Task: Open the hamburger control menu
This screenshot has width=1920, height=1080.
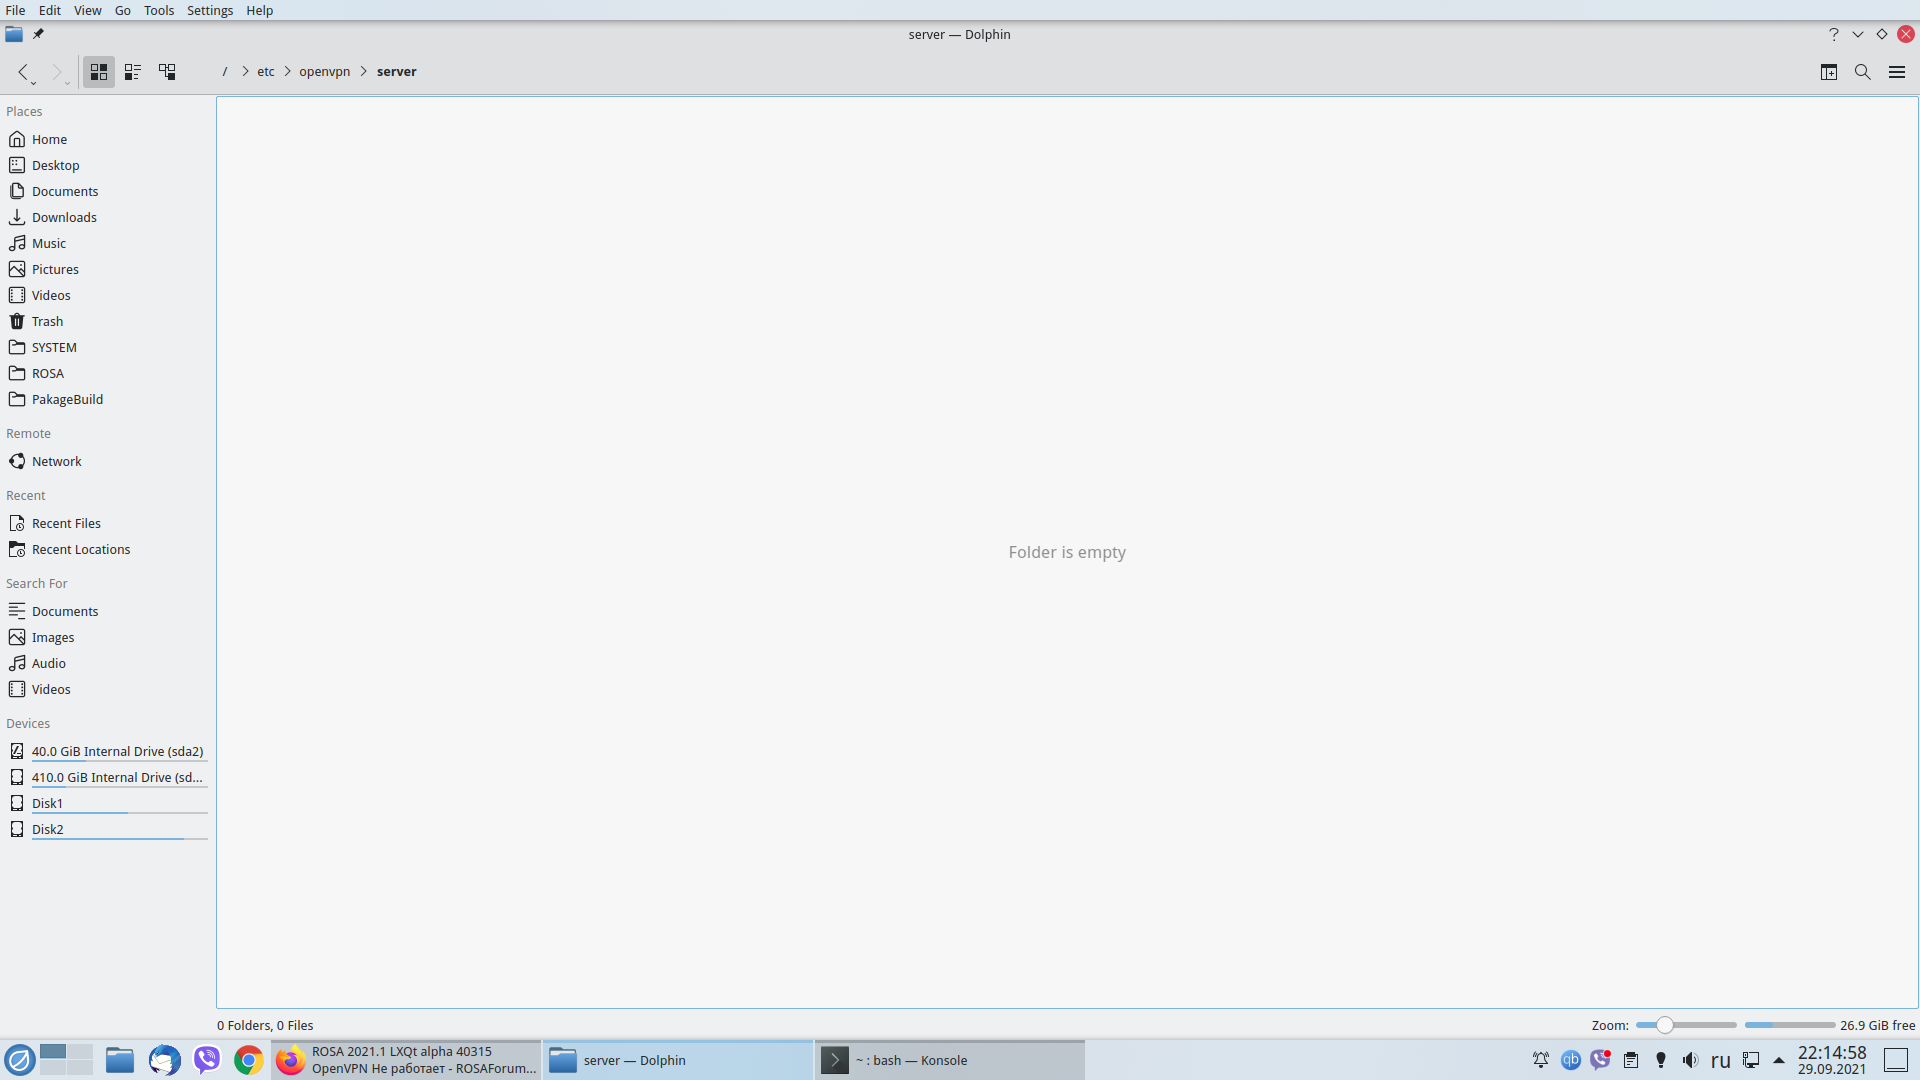Action: click(1896, 72)
